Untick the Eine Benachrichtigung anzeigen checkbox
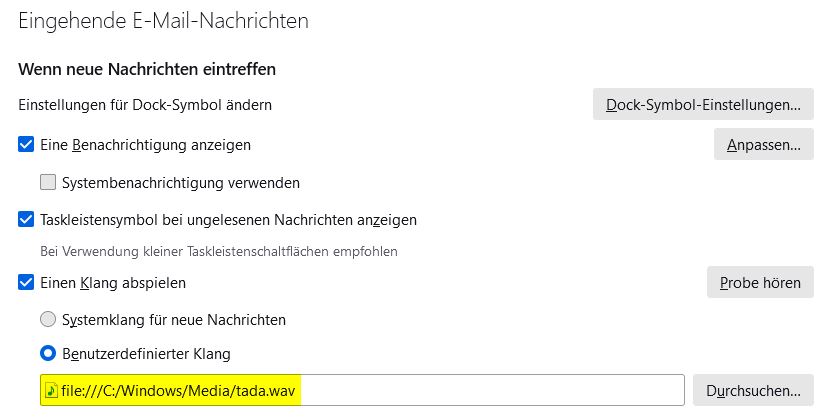This screenshot has width=827, height=419. [x=27, y=145]
